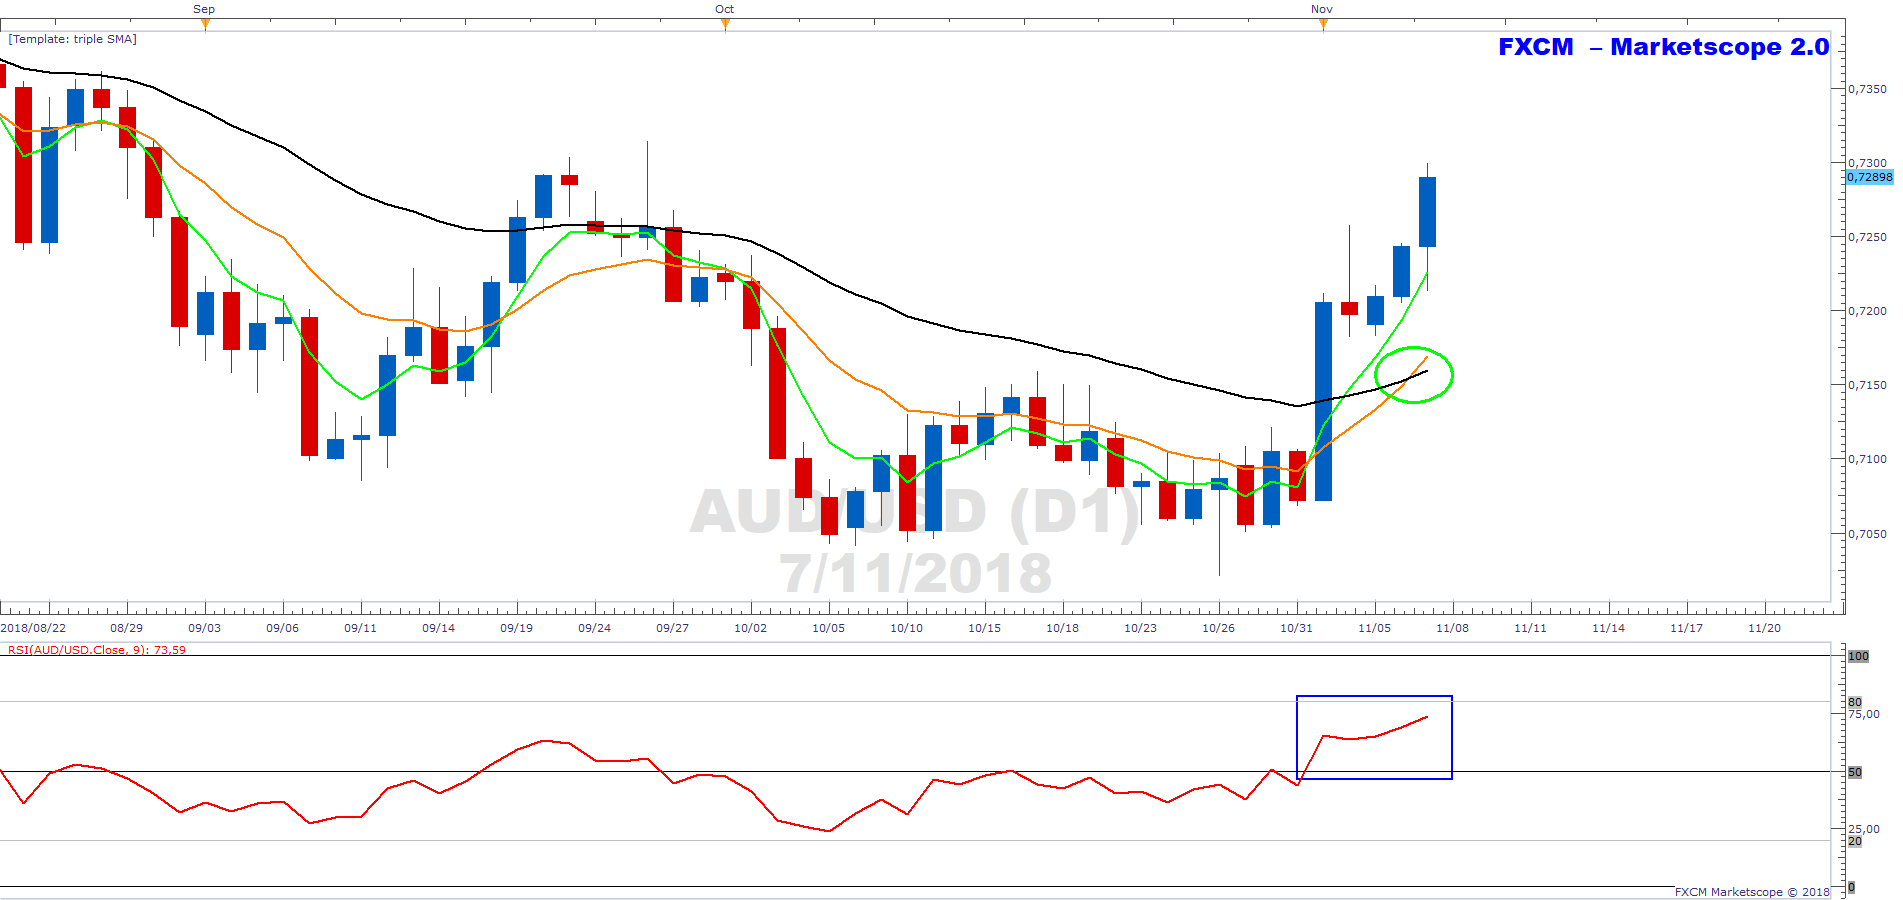Viewport: 1903px width, 900px height.
Task: Select the 11/14 date on the time axis
Action: [1609, 628]
